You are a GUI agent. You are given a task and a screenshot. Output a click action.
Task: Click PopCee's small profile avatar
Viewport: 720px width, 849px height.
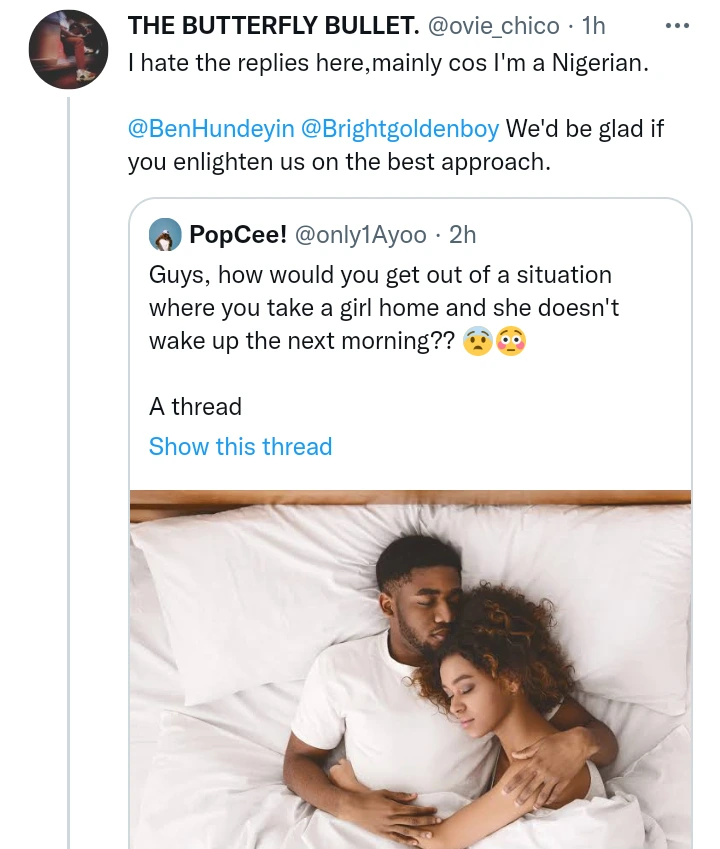[x=164, y=235]
